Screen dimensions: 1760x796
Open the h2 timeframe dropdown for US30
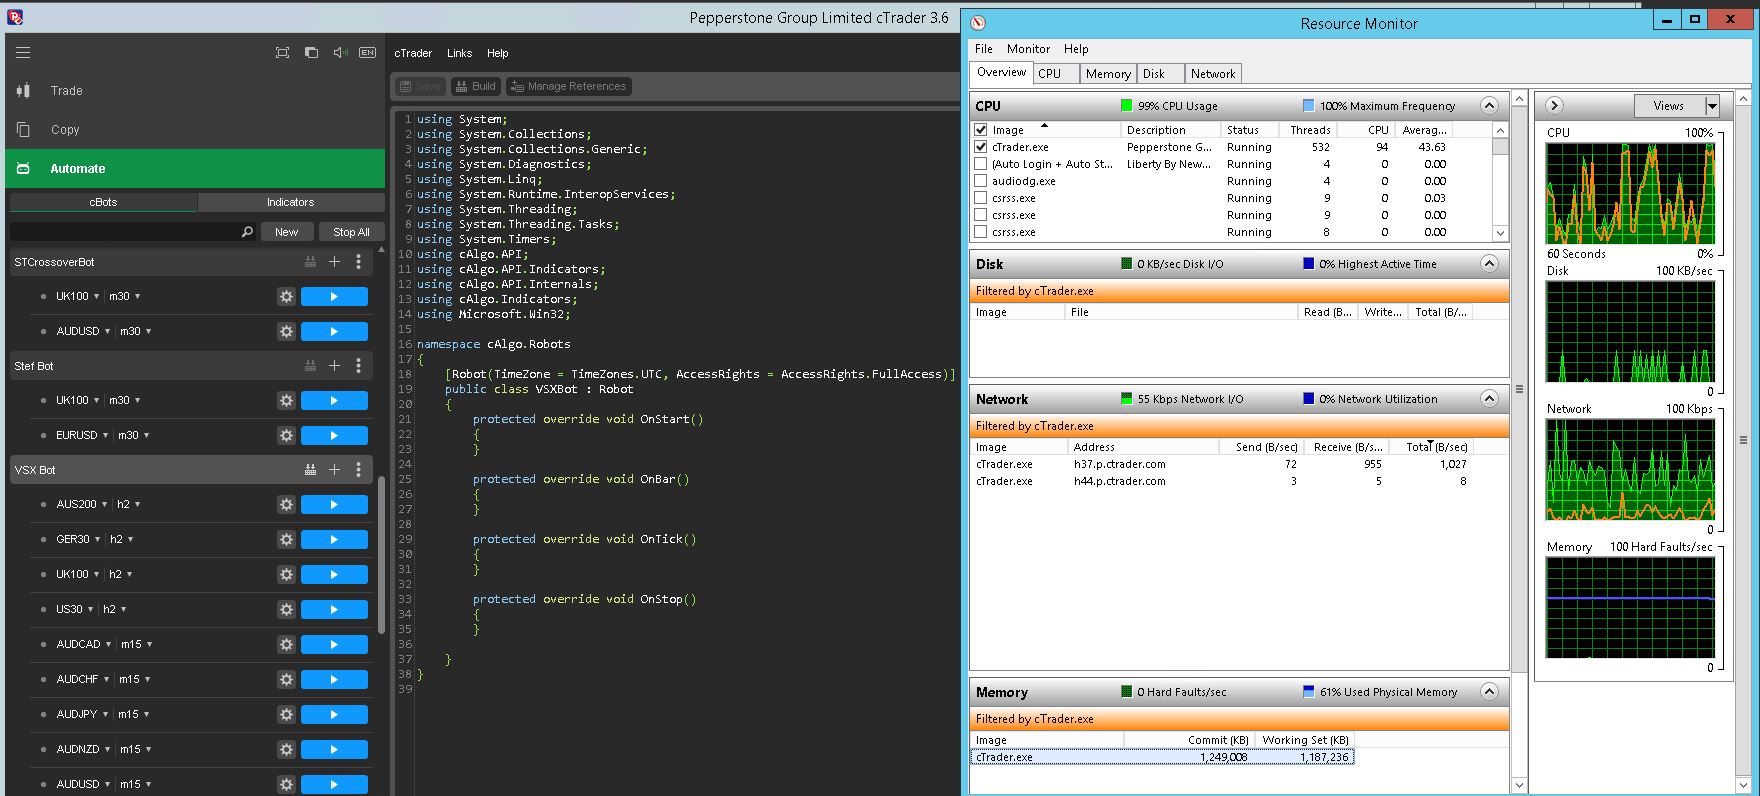124,610
